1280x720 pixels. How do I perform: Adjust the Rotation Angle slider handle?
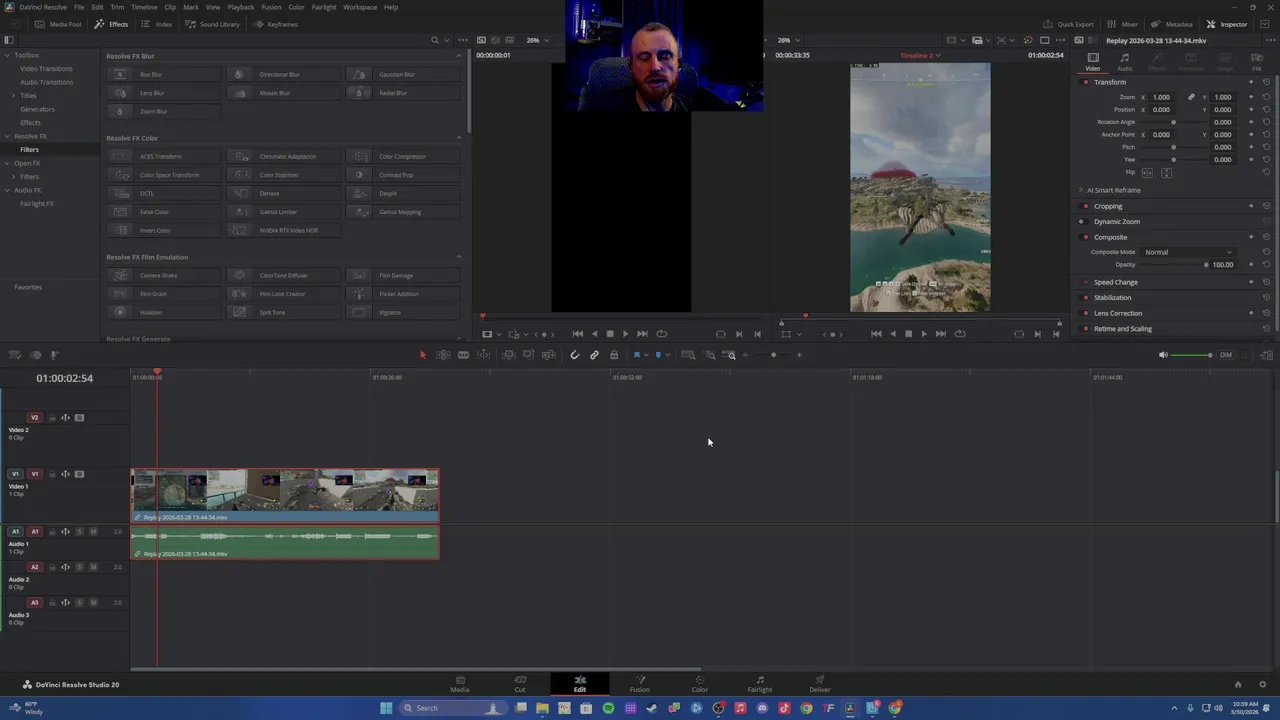(x=1173, y=122)
